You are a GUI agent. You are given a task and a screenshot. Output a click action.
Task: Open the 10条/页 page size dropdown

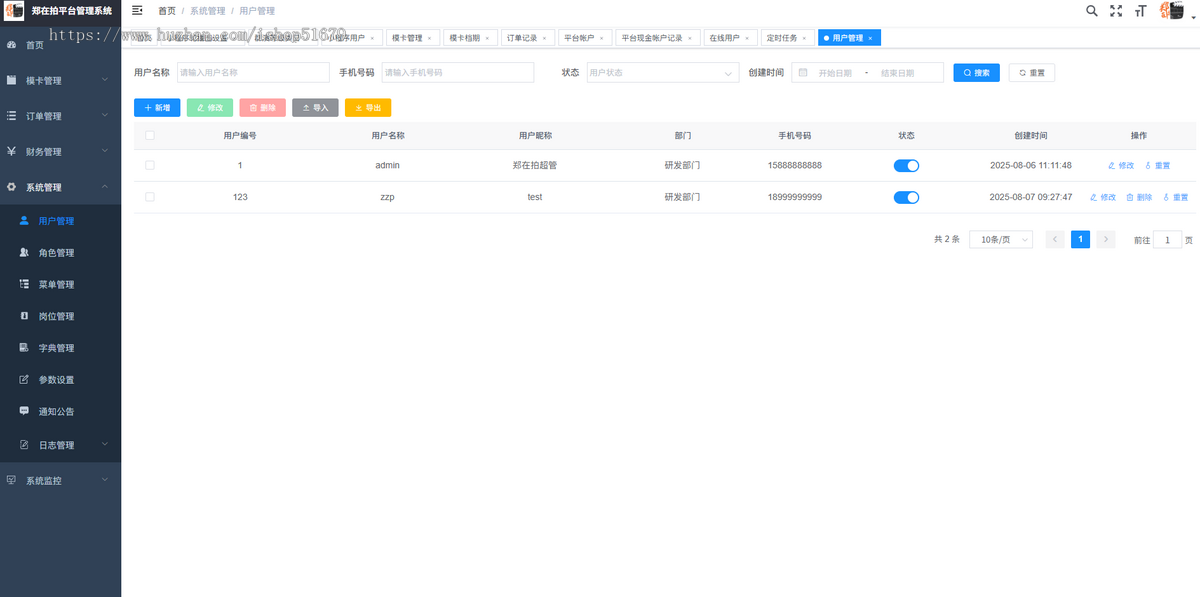click(999, 239)
